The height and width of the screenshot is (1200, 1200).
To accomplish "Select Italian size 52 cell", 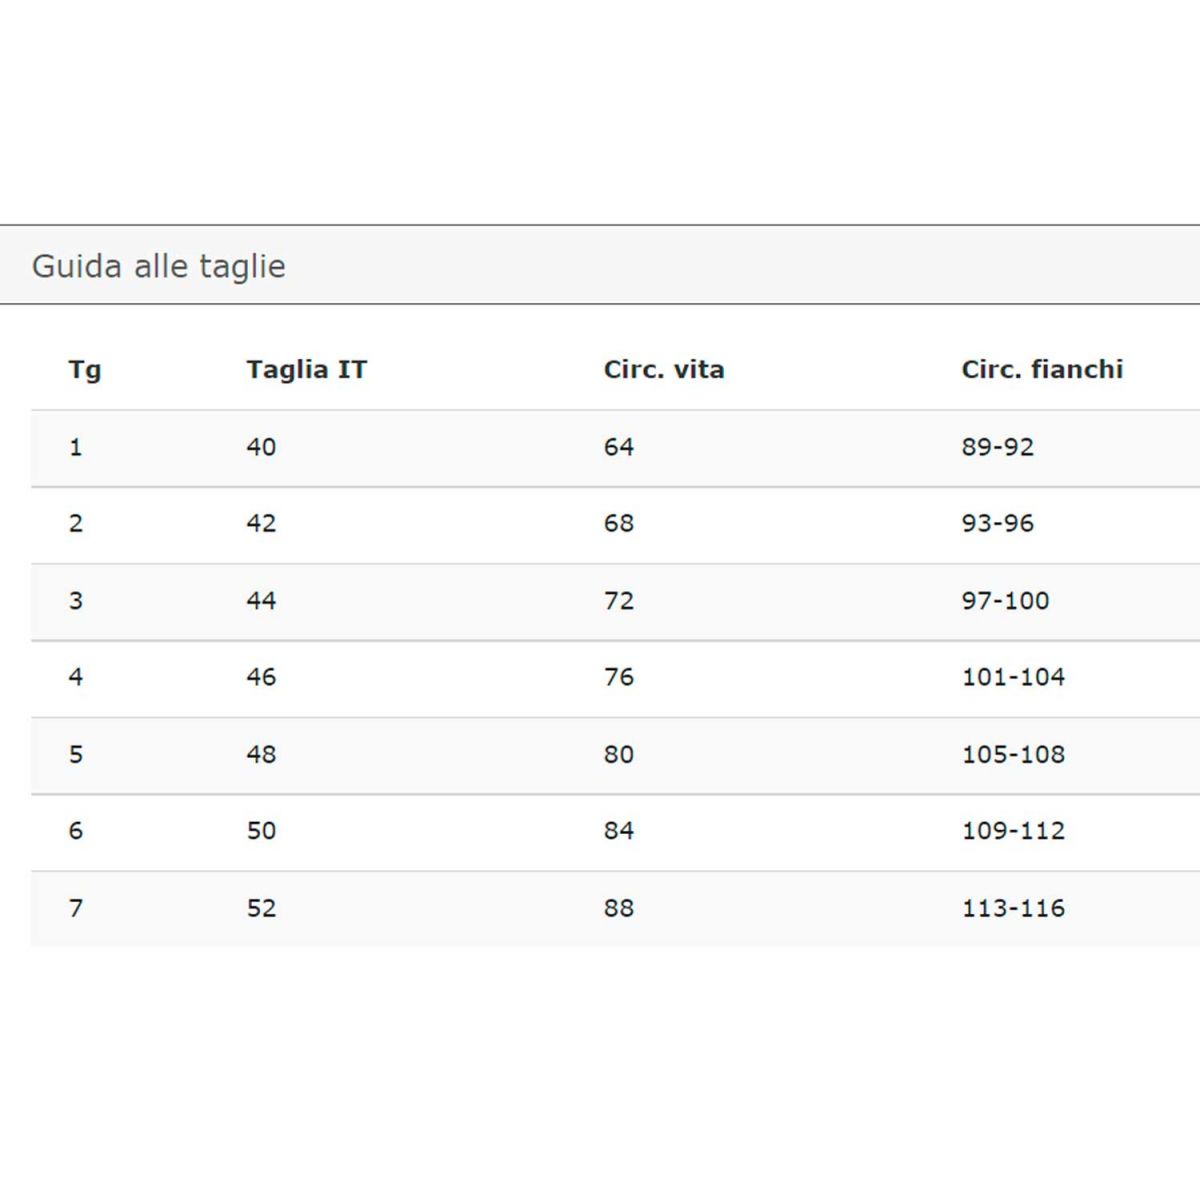I will [x=261, y=908].
